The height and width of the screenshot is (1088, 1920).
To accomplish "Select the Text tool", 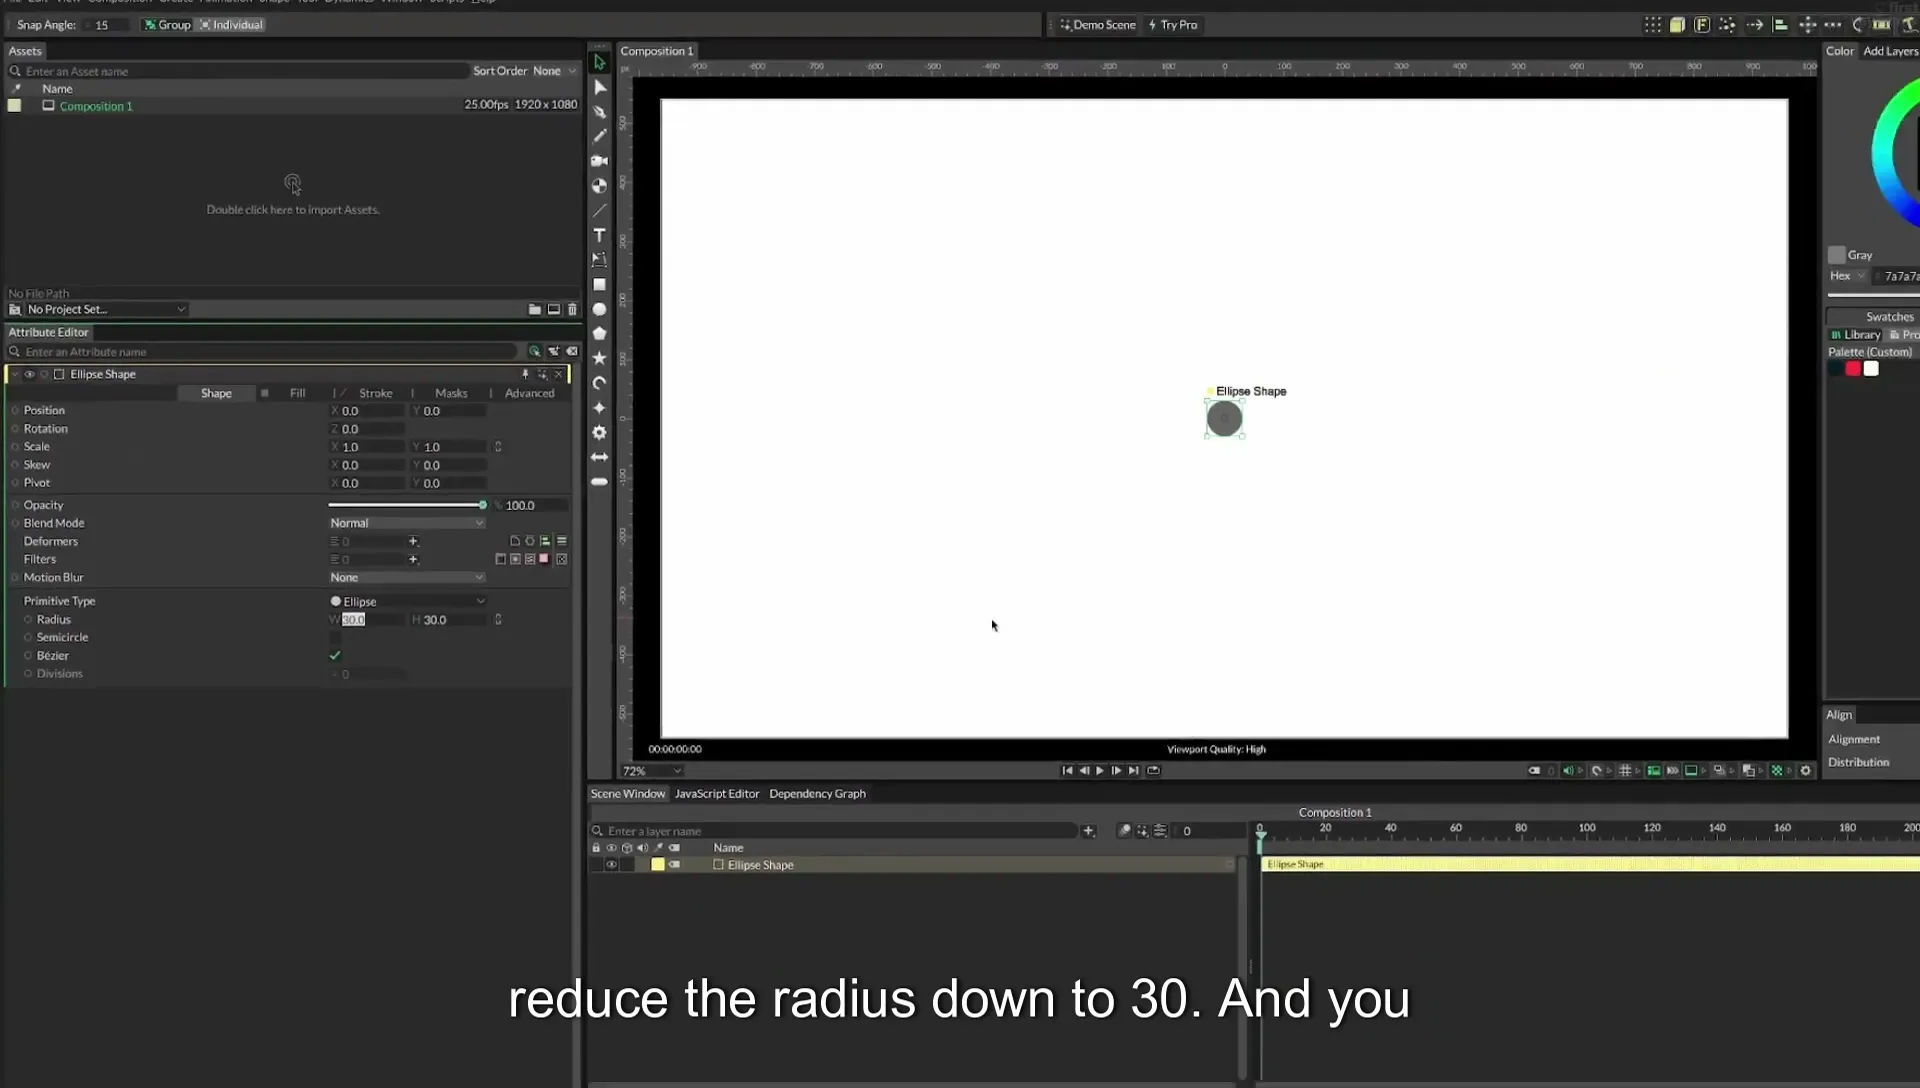I will [599, 235].
